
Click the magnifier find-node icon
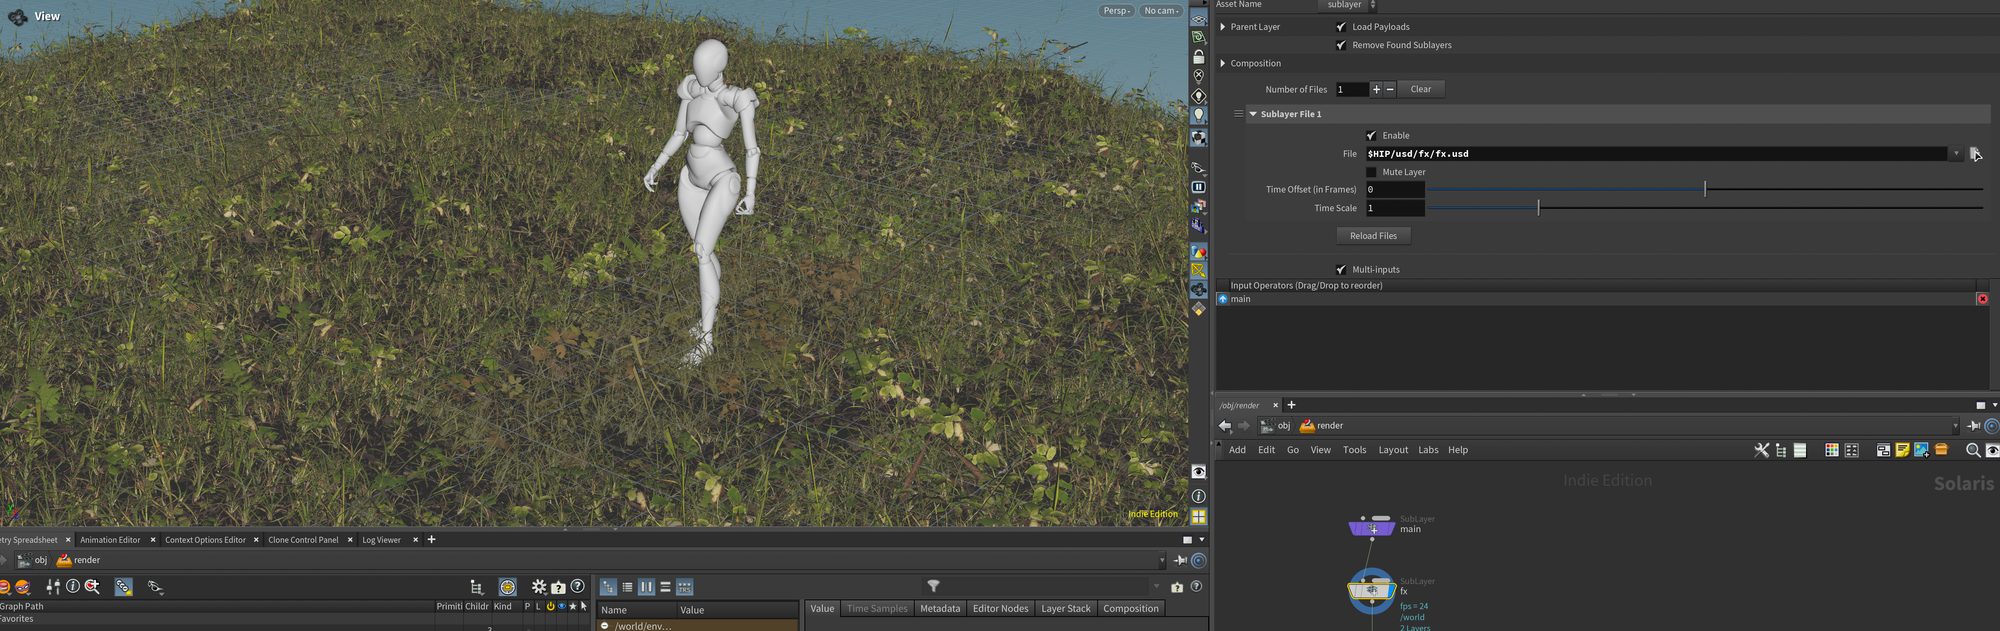pyautogui.click(x=1972, y=450)
